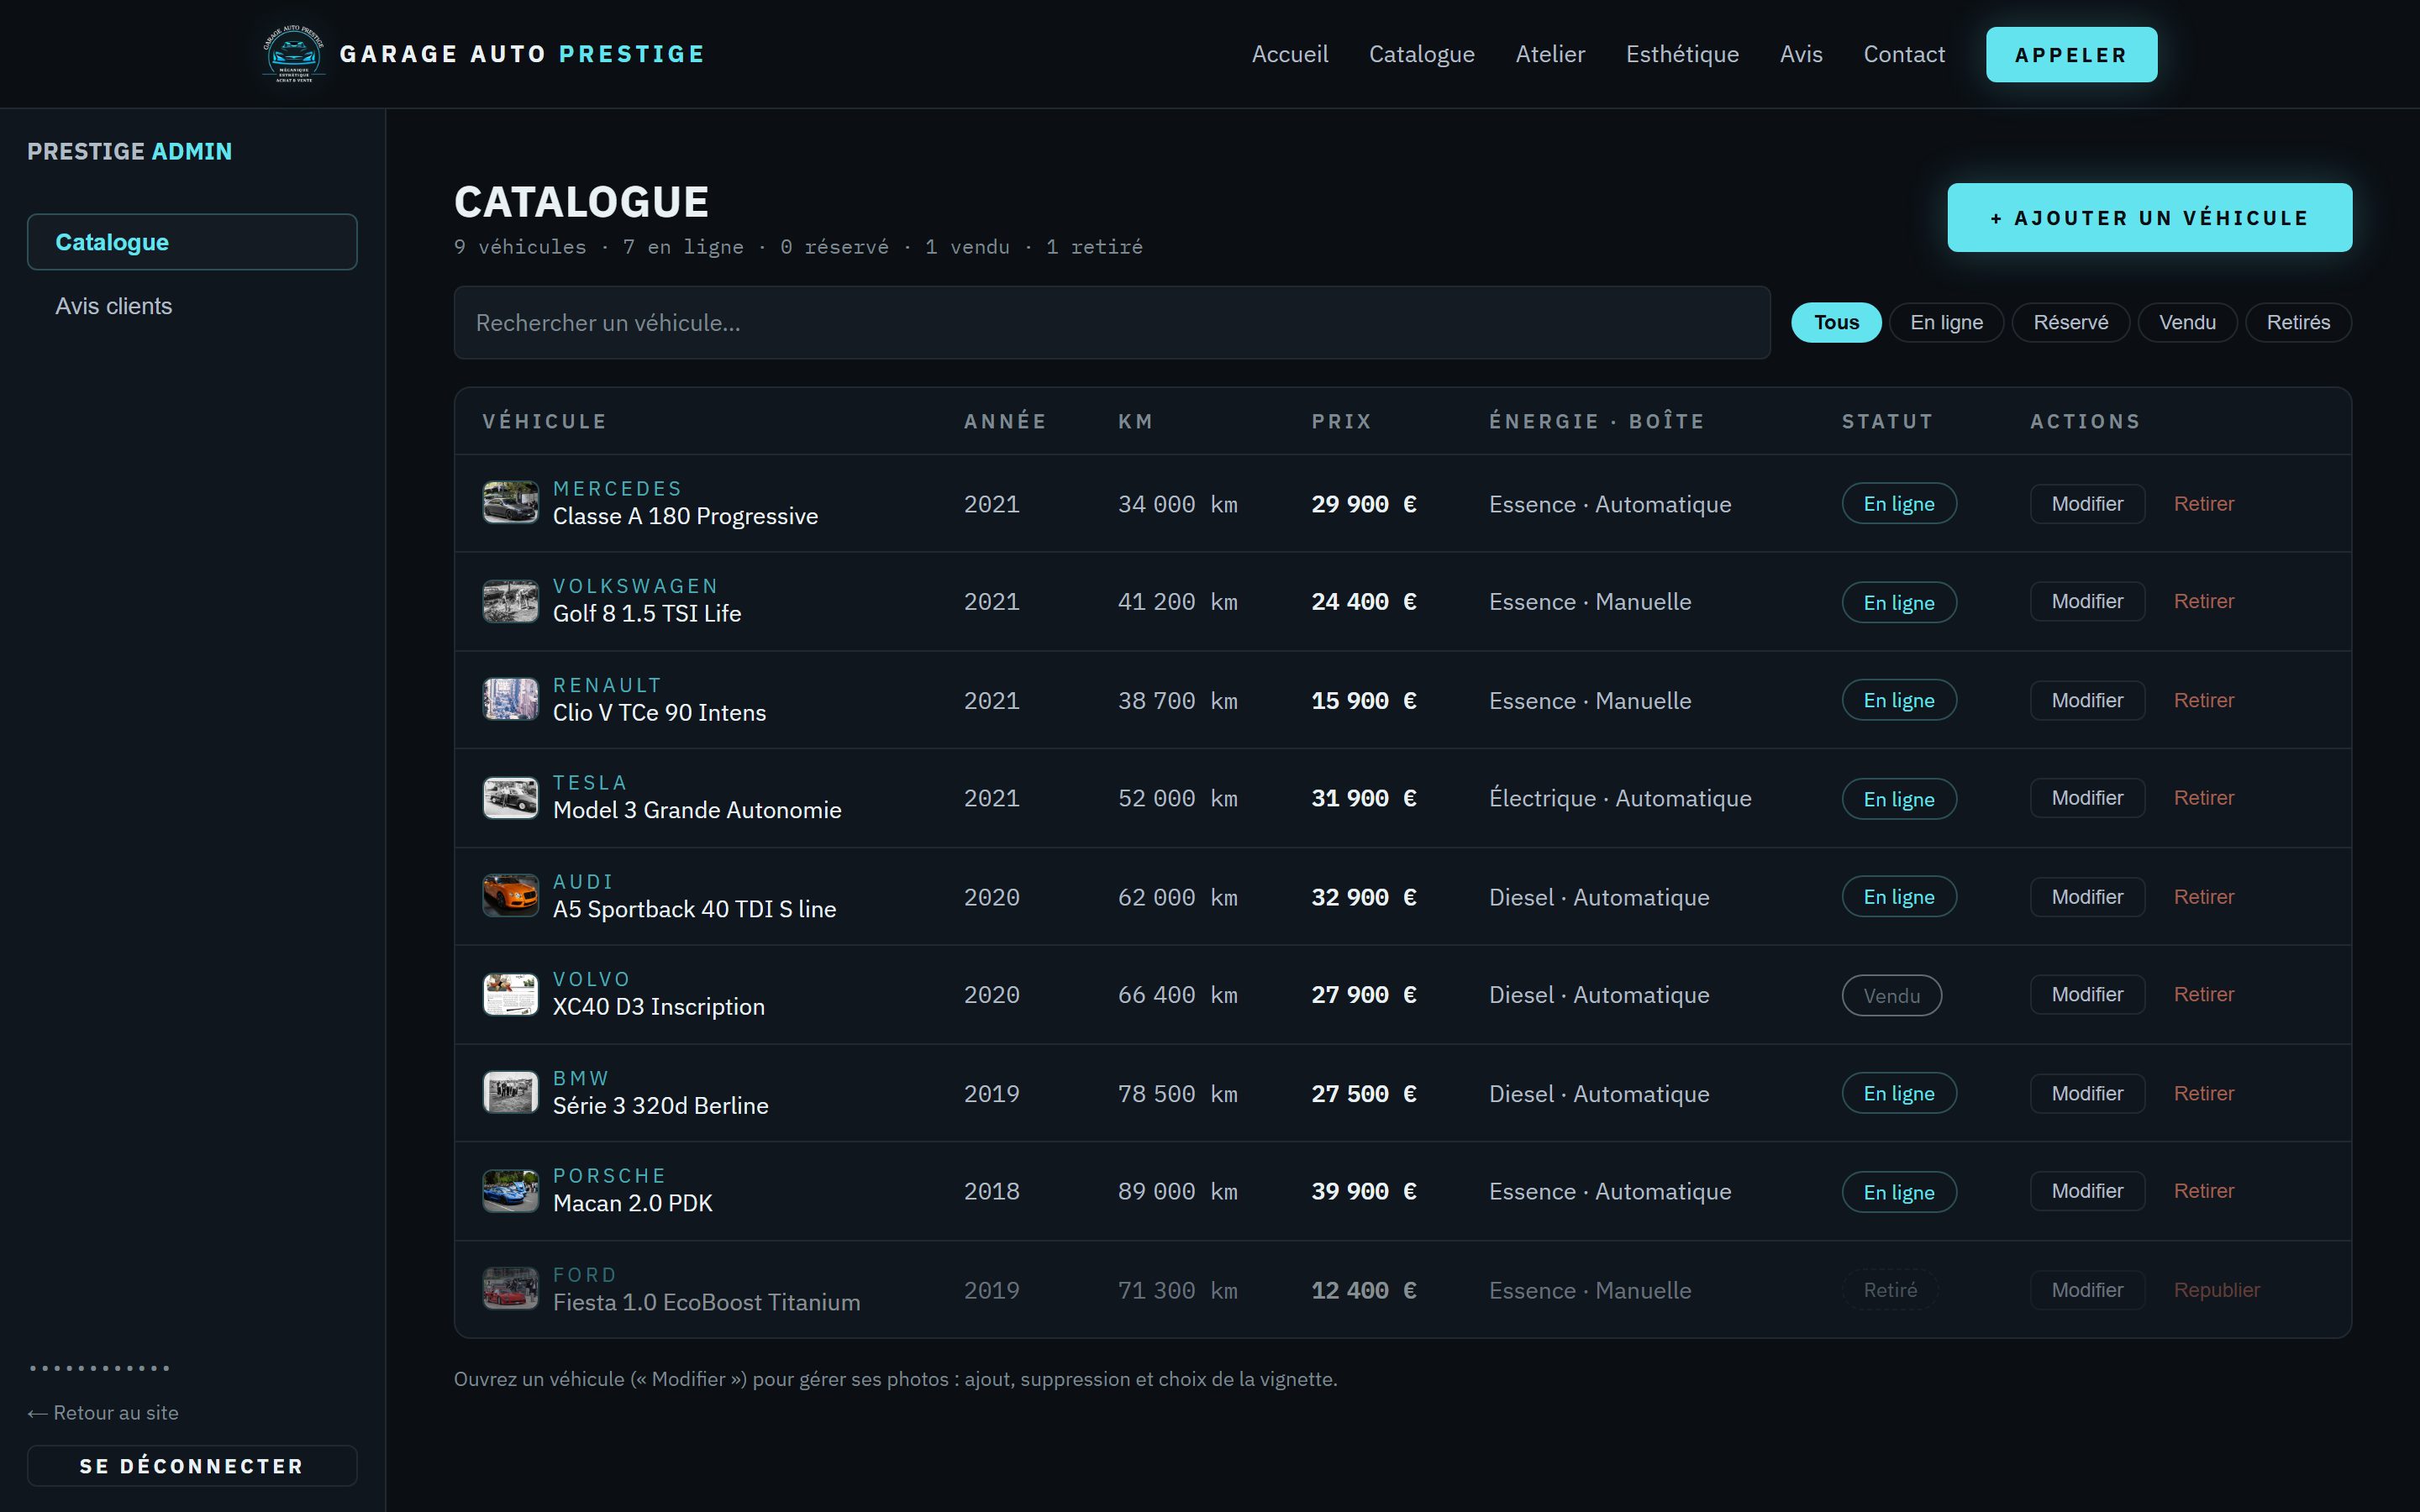Screen dimensions: 2420x1512
Task: Open the Contact page
Action: (1904, 54)
